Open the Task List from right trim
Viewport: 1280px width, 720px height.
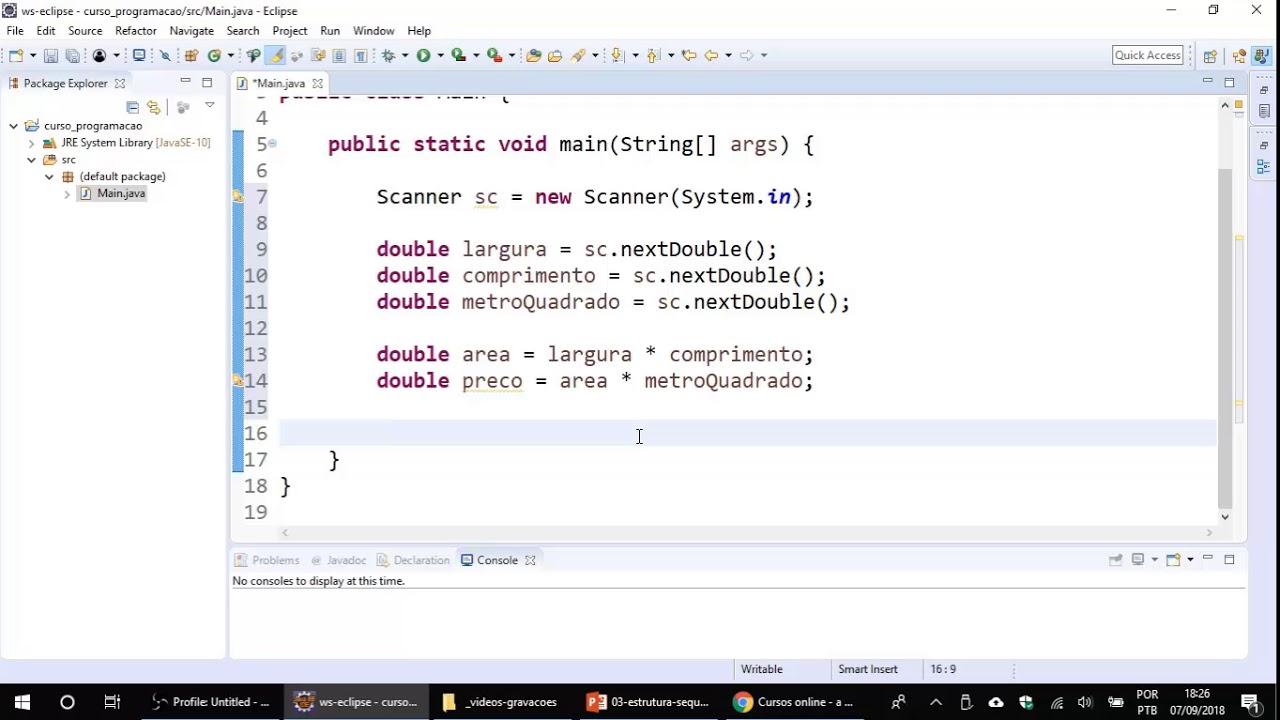click(1264, 111)
